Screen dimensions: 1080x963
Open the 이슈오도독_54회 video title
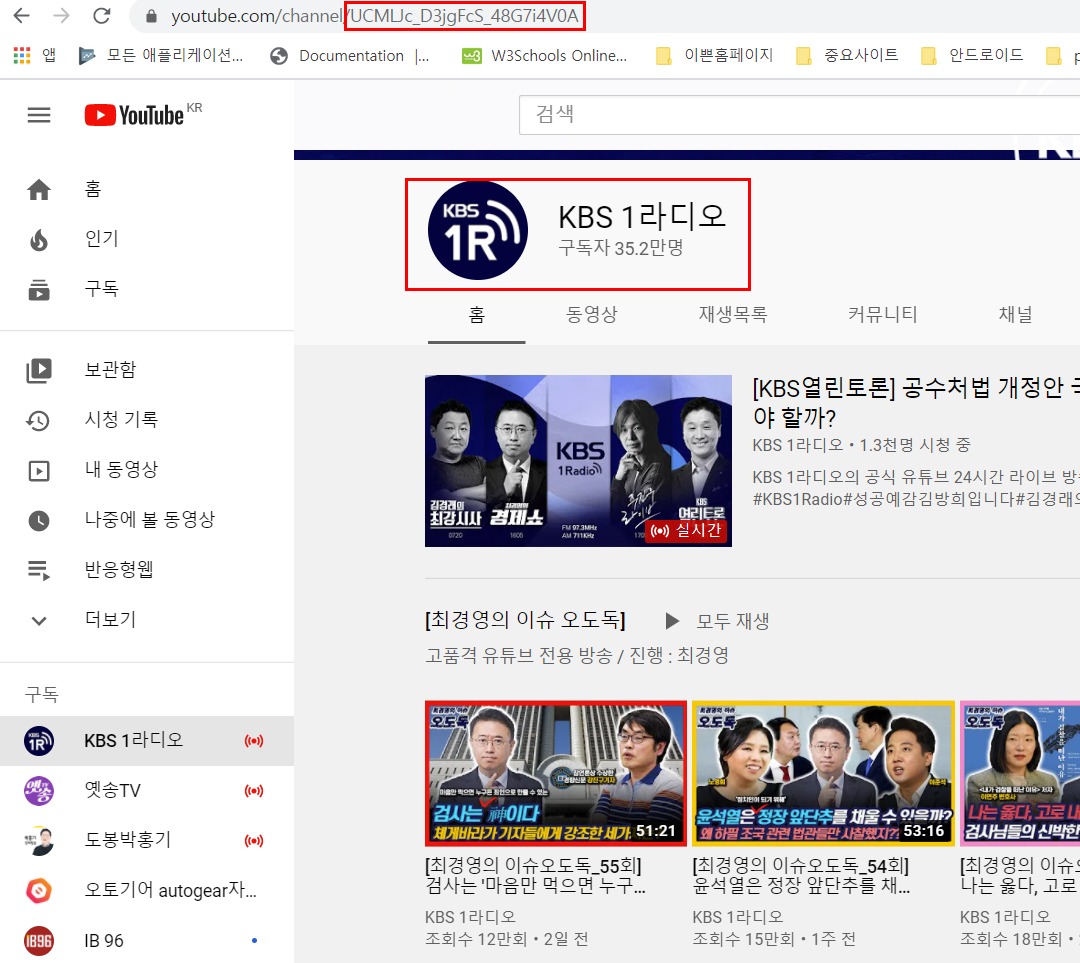point(801,875)
